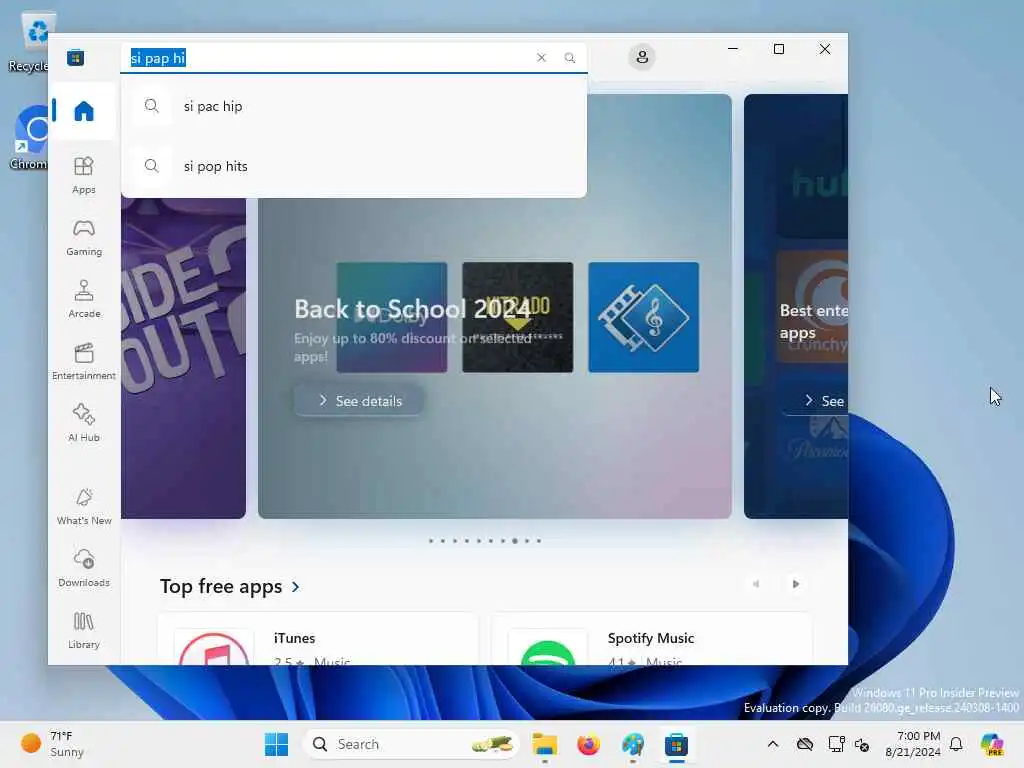1024x768 pixels.
Task: Click the volume muted tray icon
Action: (862, 744)
